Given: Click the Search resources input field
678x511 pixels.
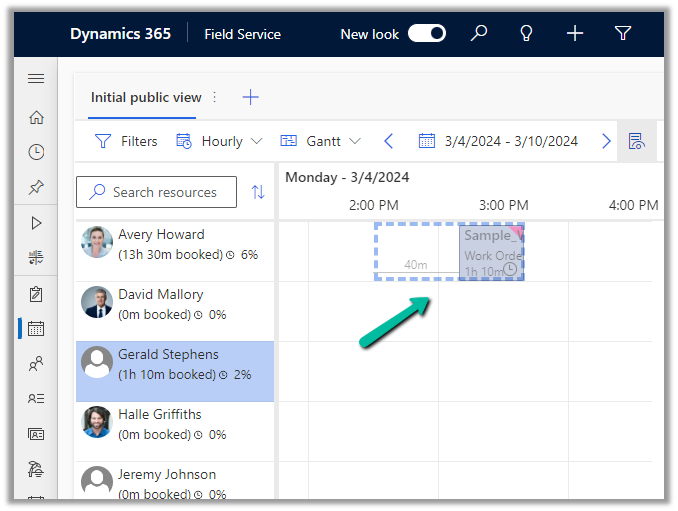Looking at the screenshot, I should click(x=164, y=192).
